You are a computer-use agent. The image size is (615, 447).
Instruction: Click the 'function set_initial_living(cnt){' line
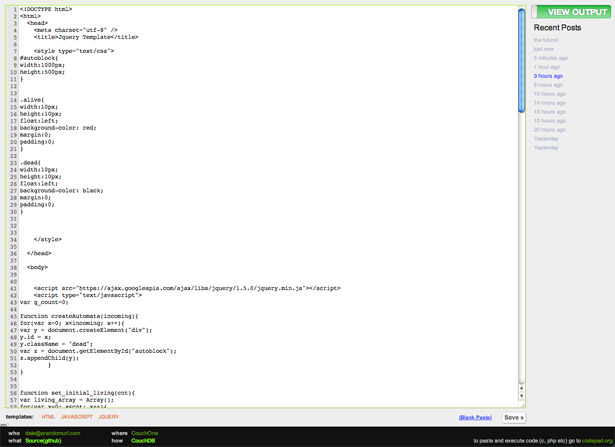[x=77, y=393]
